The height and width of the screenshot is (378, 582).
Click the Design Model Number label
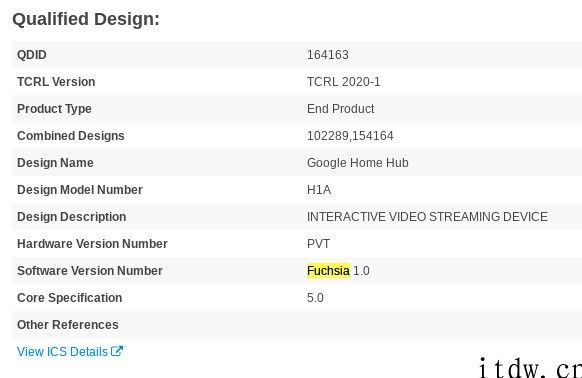80,190
